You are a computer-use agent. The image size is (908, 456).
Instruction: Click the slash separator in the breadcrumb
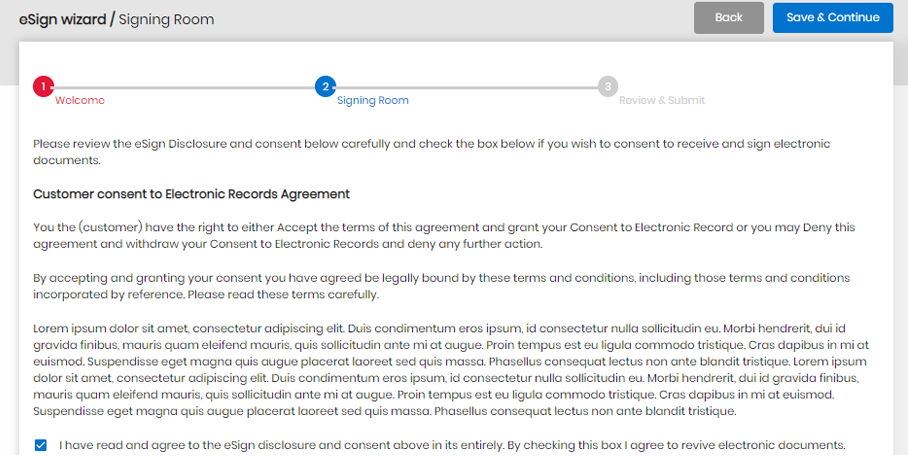click(112, 19)
